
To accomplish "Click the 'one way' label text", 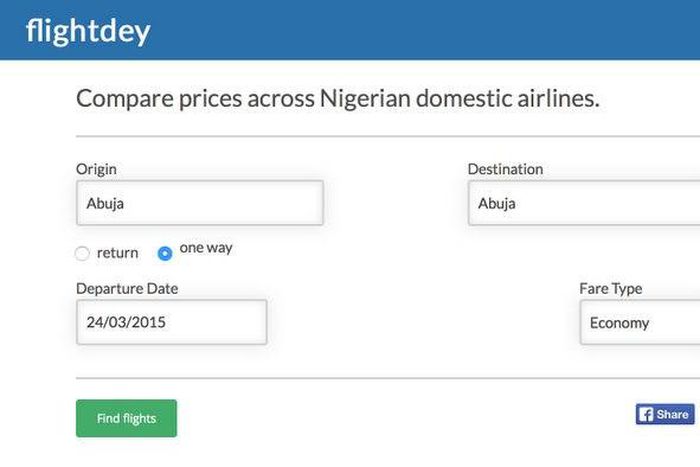I will [206, 248].
